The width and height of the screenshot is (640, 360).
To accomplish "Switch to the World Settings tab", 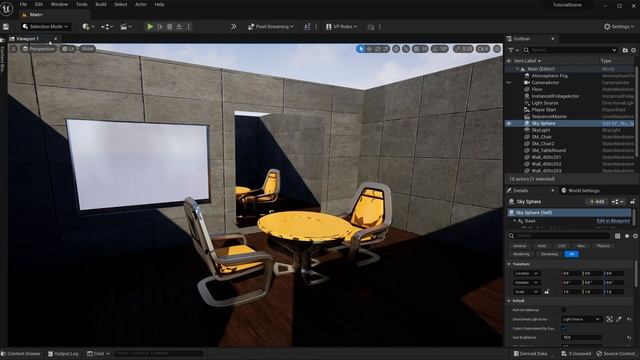I will [x=580, y=191].
